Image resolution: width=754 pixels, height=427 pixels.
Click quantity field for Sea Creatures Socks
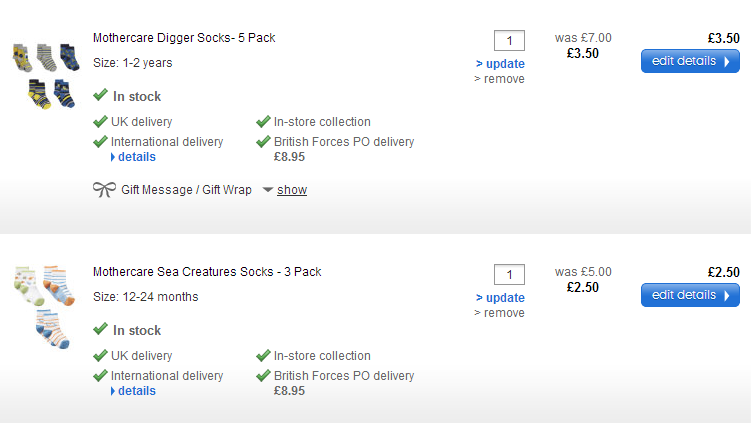point(509,275)
